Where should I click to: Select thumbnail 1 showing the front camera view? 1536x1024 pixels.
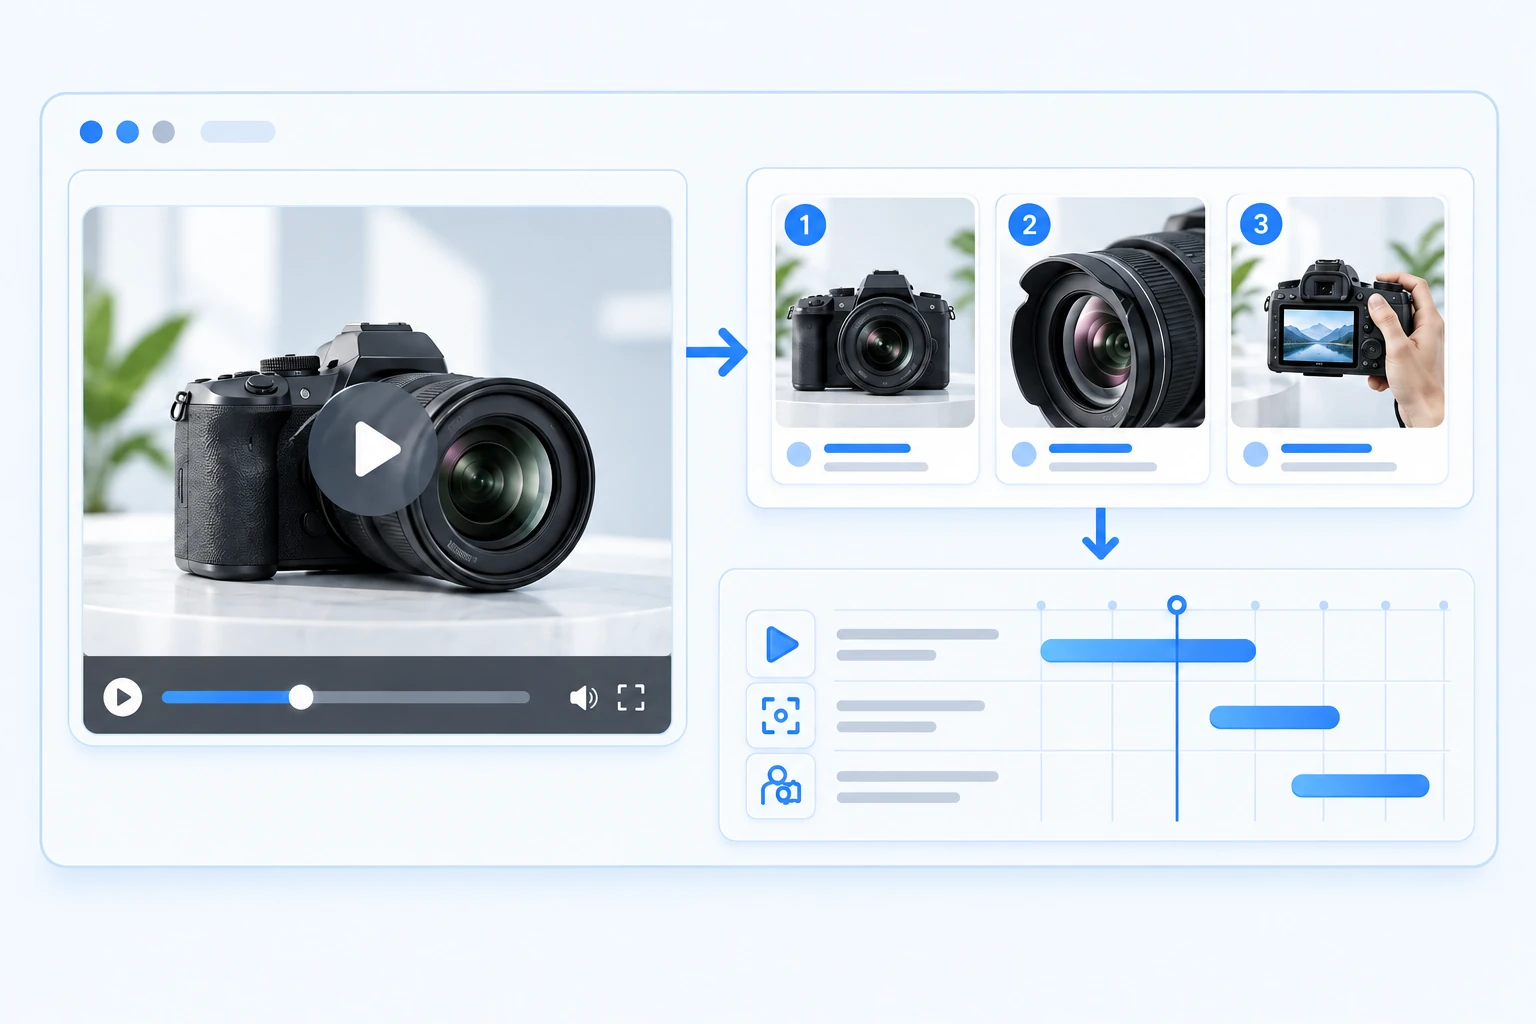[x=875, y=312]
